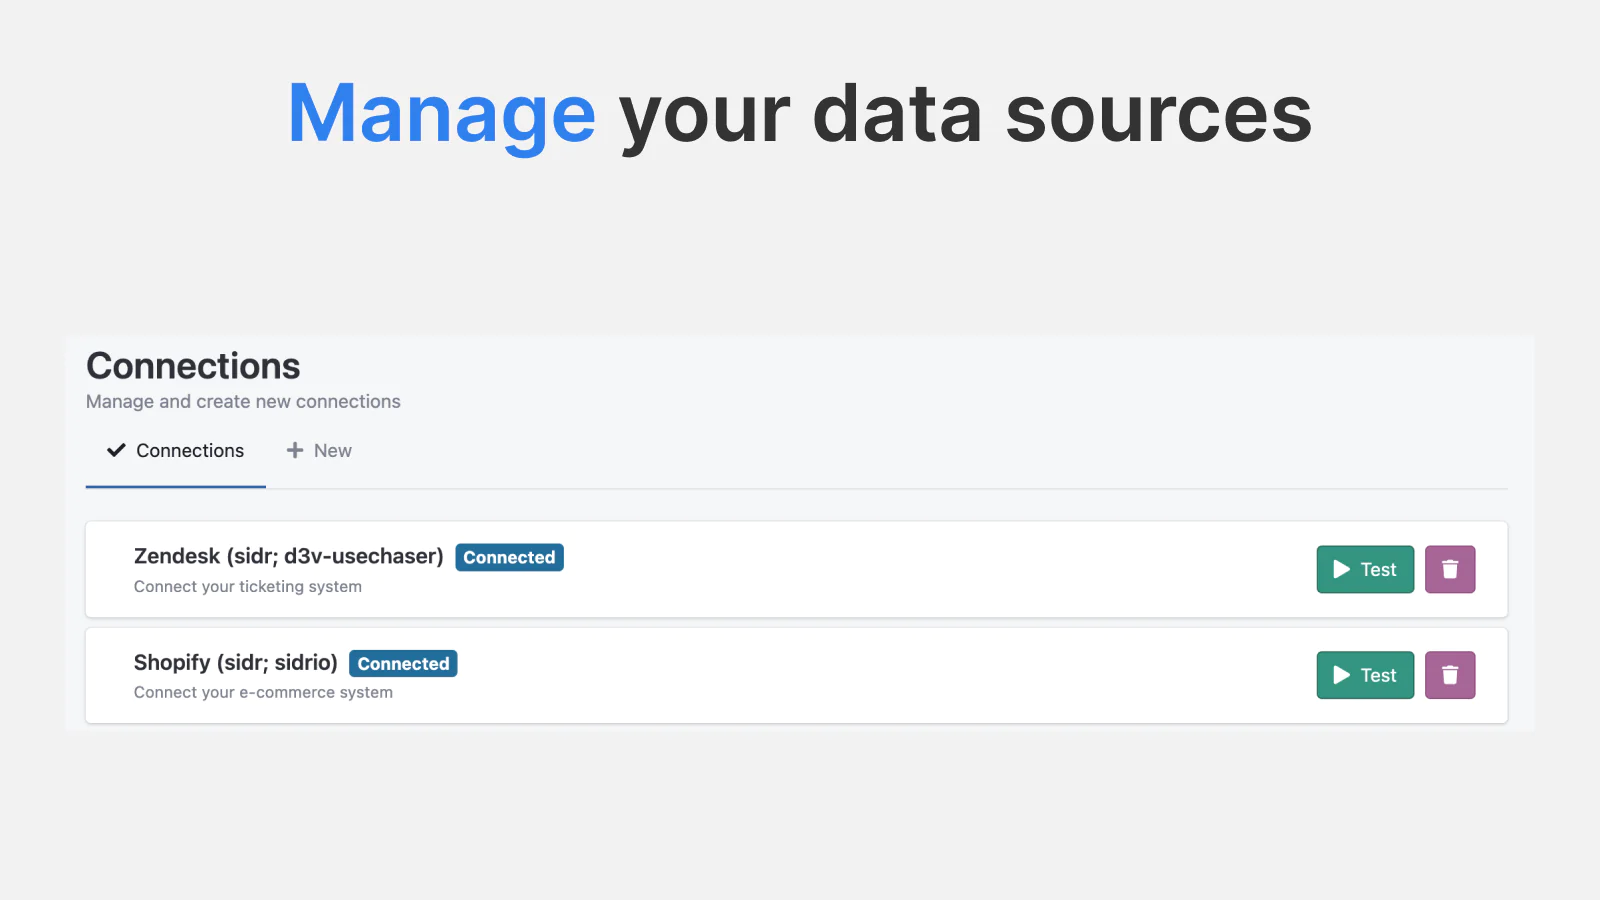The image size is (1600, 900).
Task: Switch to the New tab
Action: [319, 451]
